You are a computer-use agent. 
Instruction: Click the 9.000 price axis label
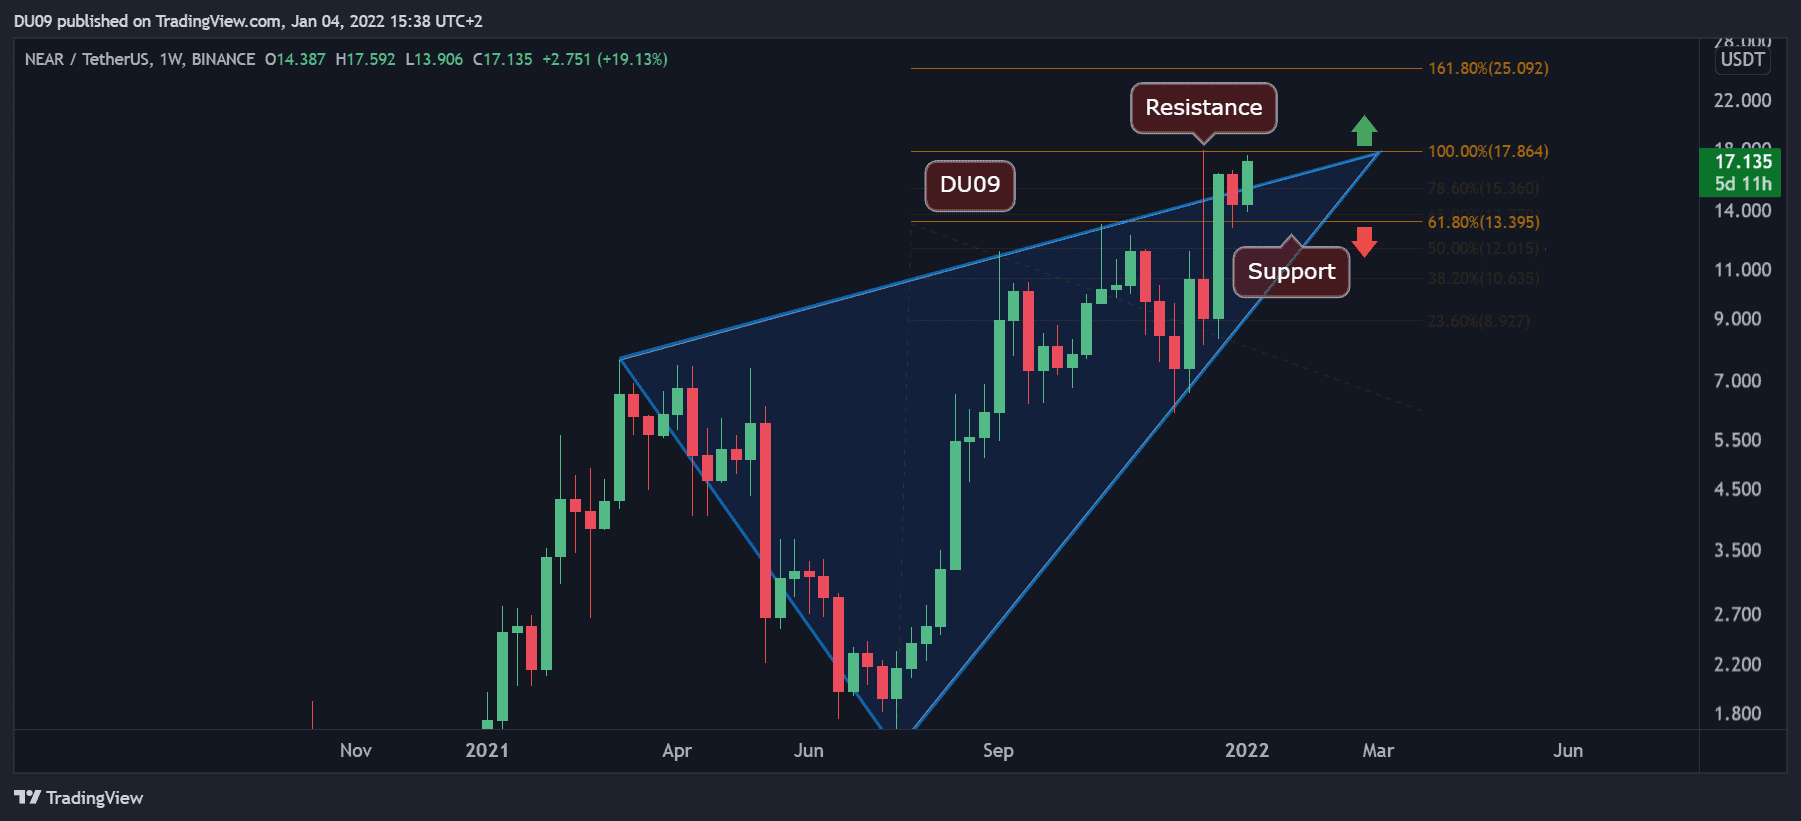tap(1738, 319)
